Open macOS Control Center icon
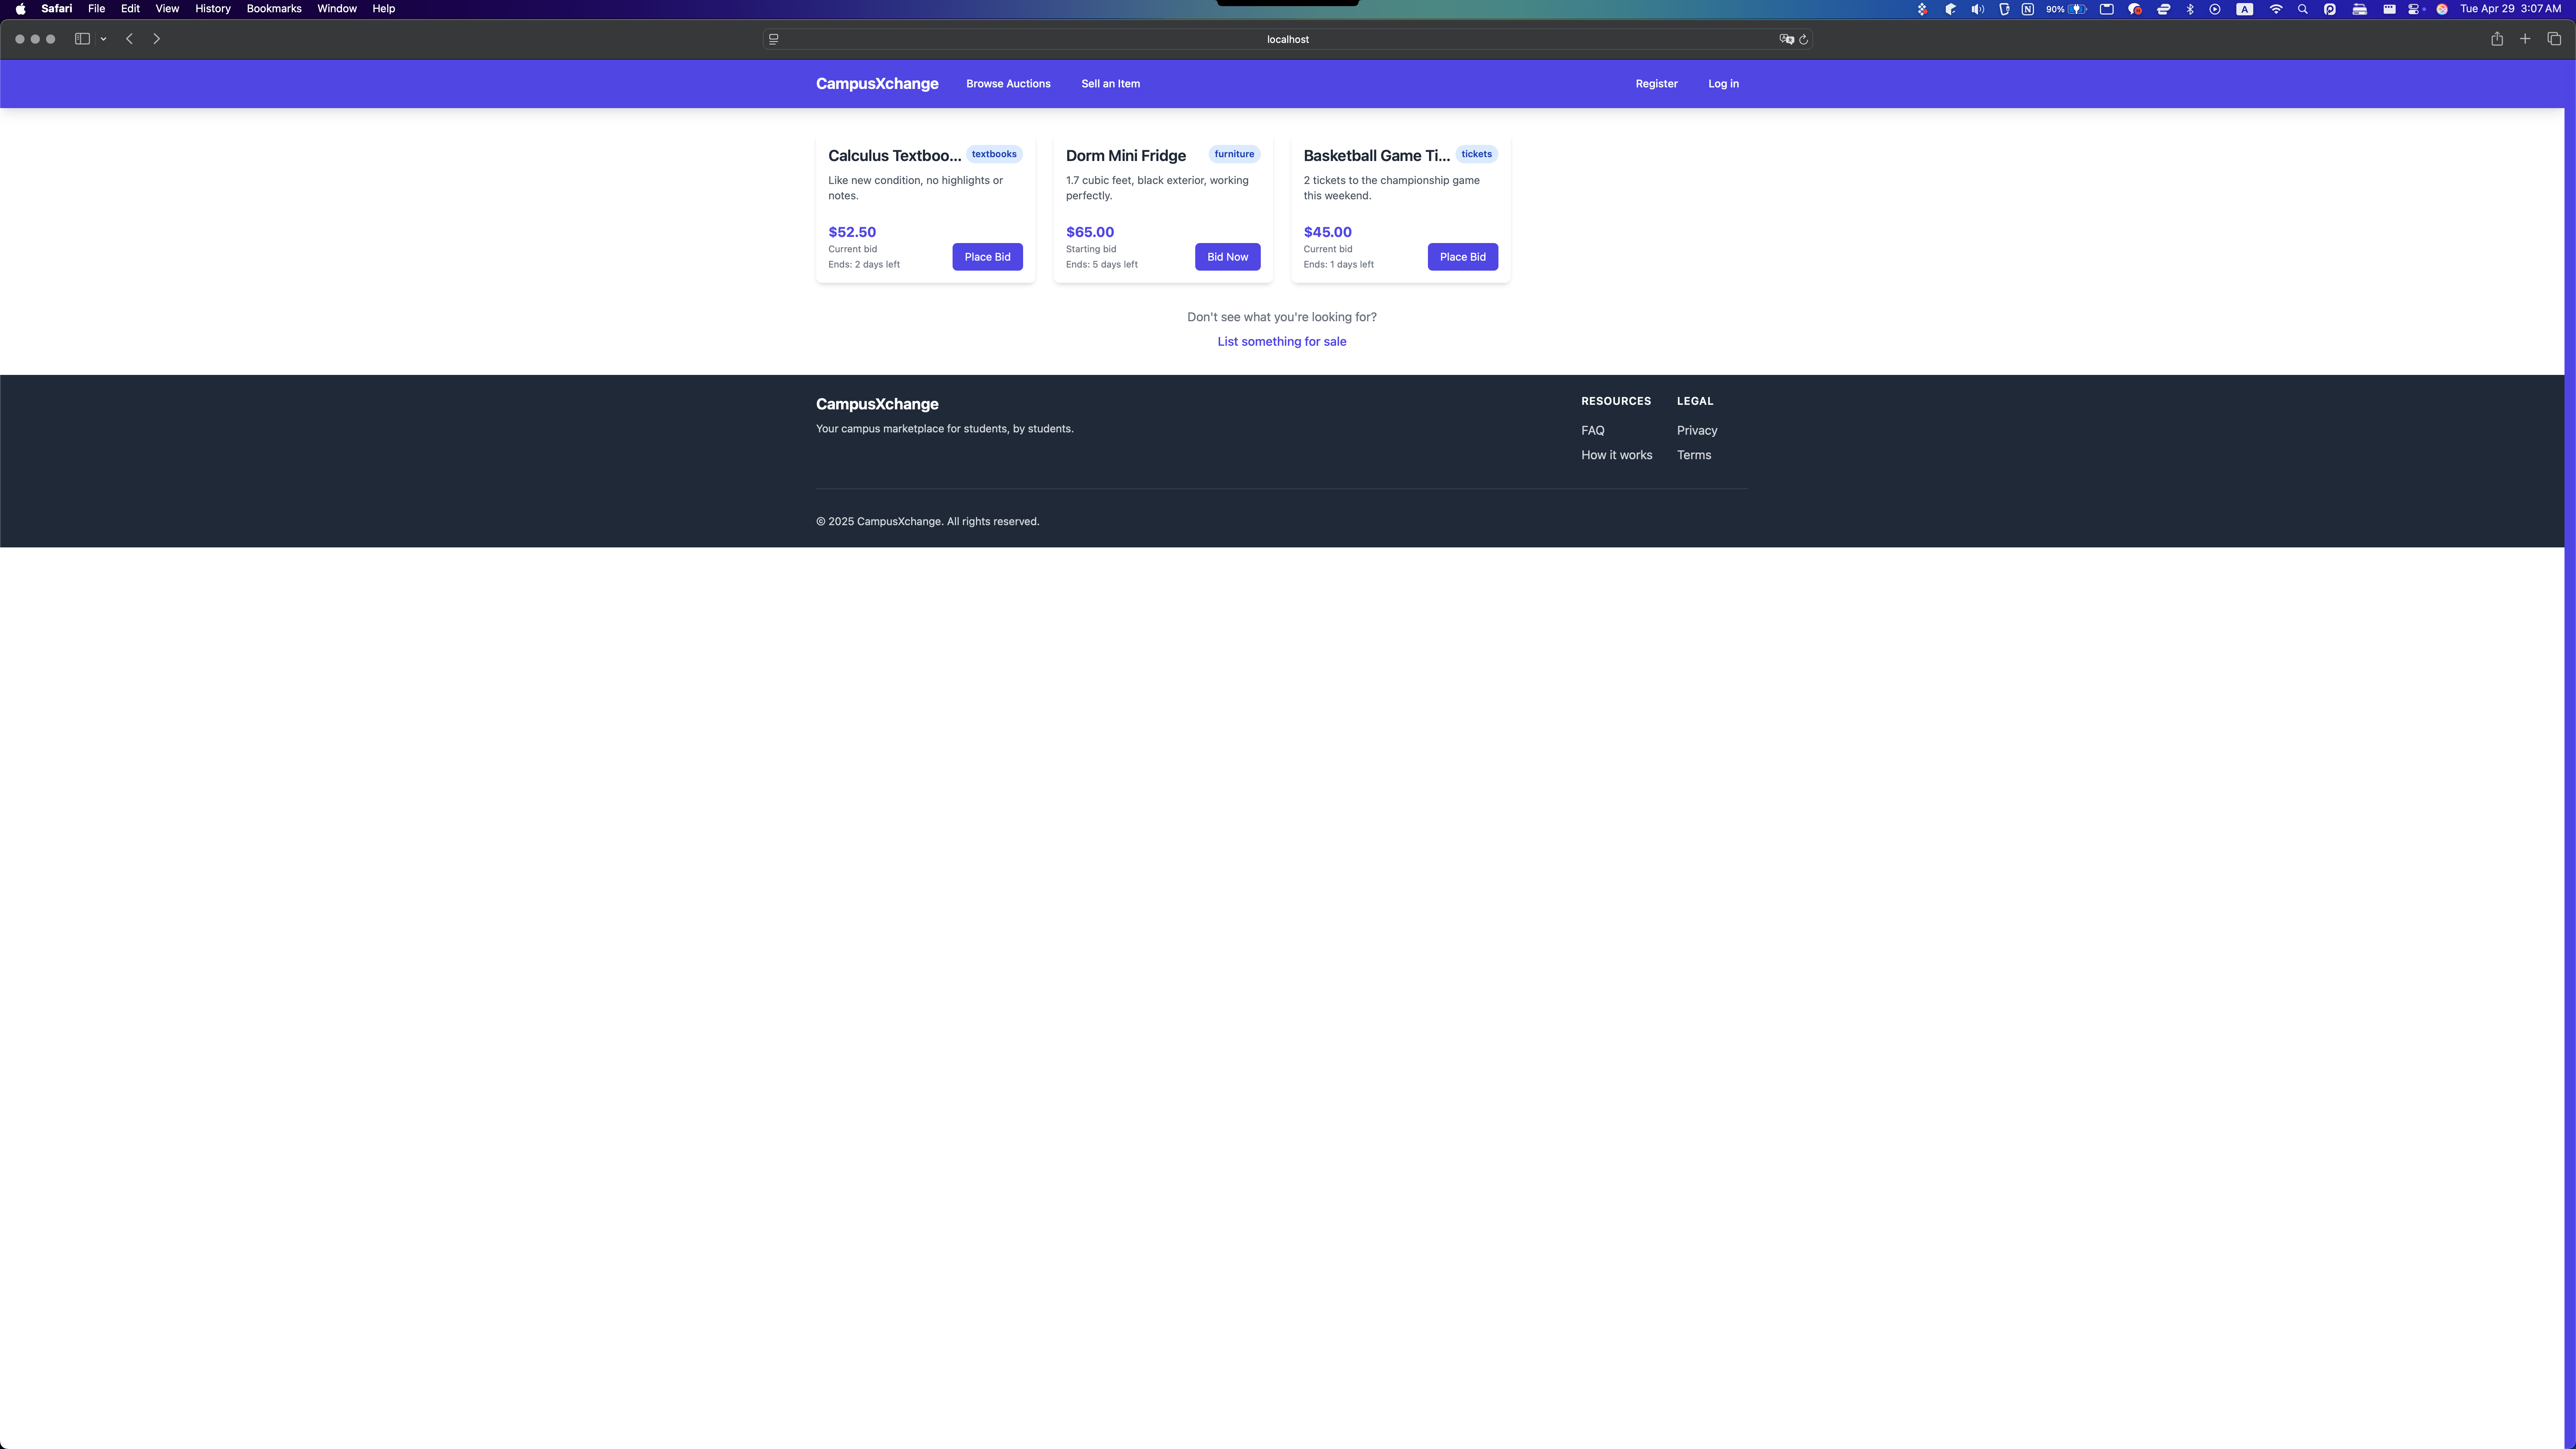 point(2413,9)
